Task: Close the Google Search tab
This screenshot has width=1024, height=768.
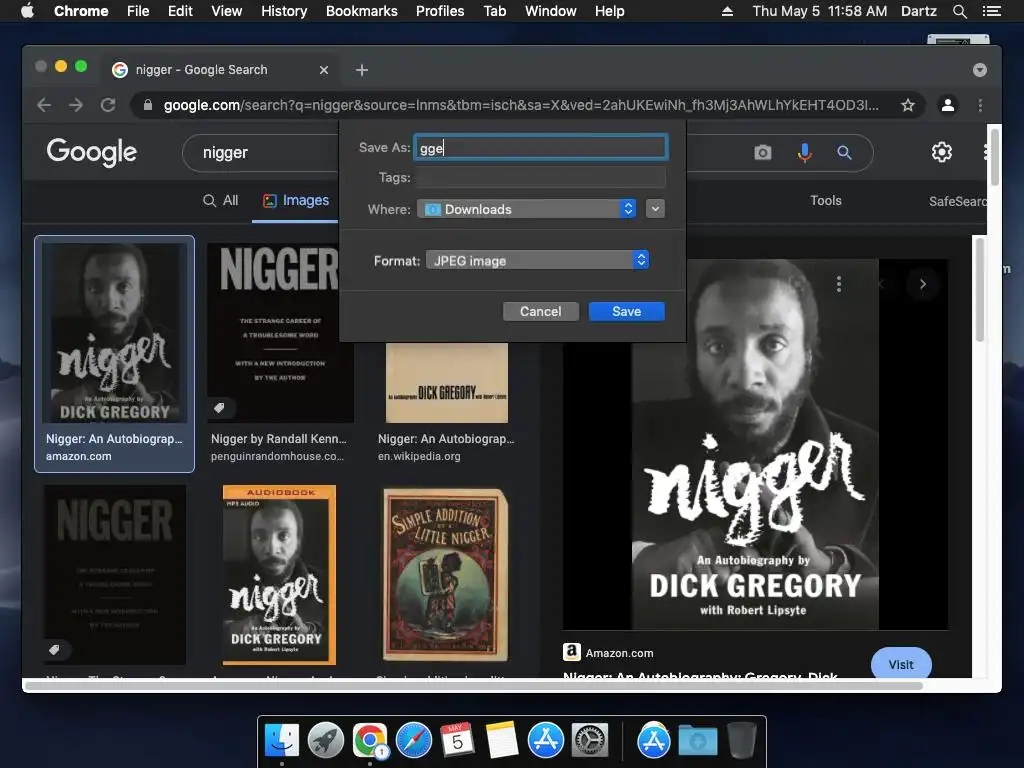Action: coord(324,70)
